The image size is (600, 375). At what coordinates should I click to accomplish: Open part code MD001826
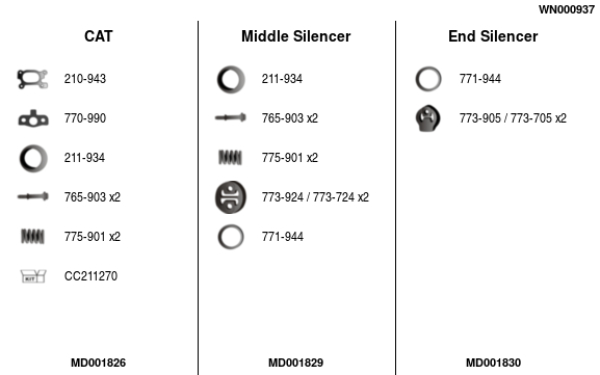98,362
